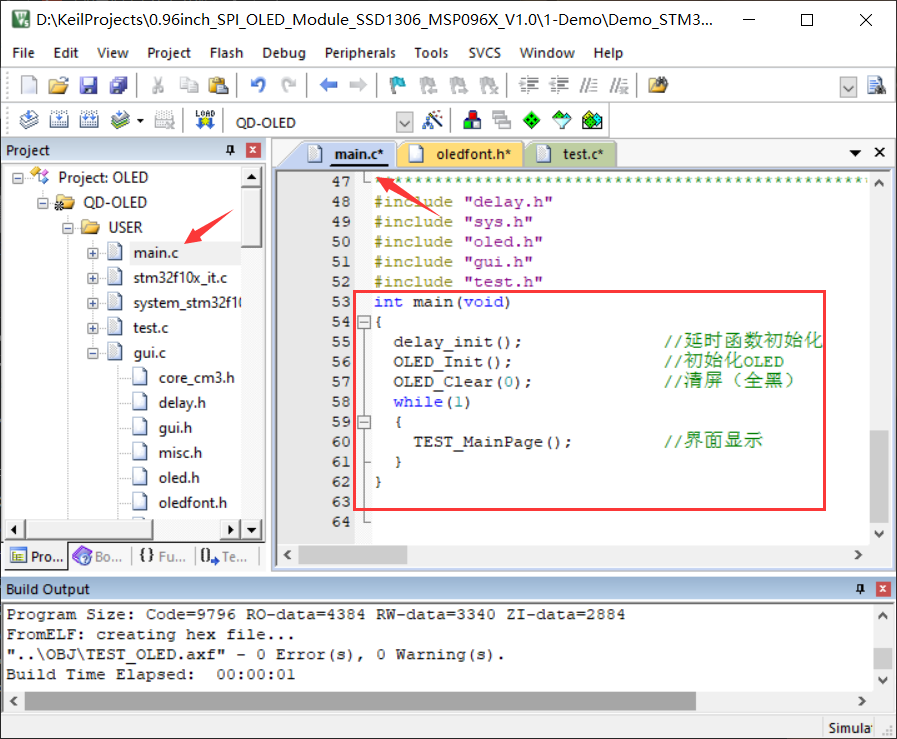Toggle a bookmark on the current line
Screen dimensions: 897x739
click(x=398, y=85)
